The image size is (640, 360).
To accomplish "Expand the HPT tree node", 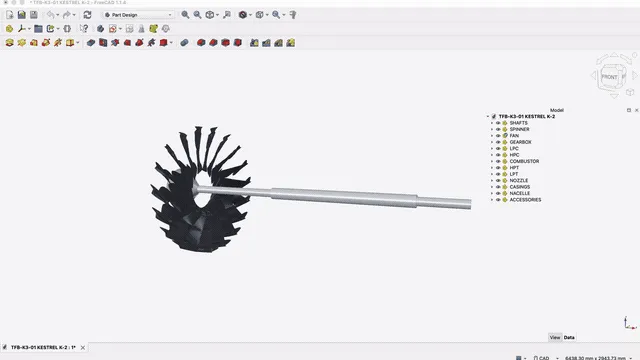I will [x=492, y=168].
